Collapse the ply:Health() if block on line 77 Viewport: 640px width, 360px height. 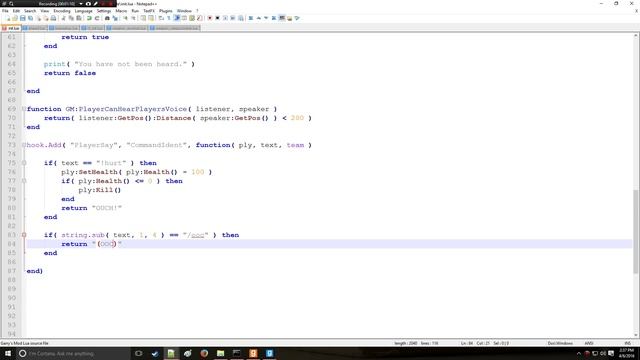(24, 181)
